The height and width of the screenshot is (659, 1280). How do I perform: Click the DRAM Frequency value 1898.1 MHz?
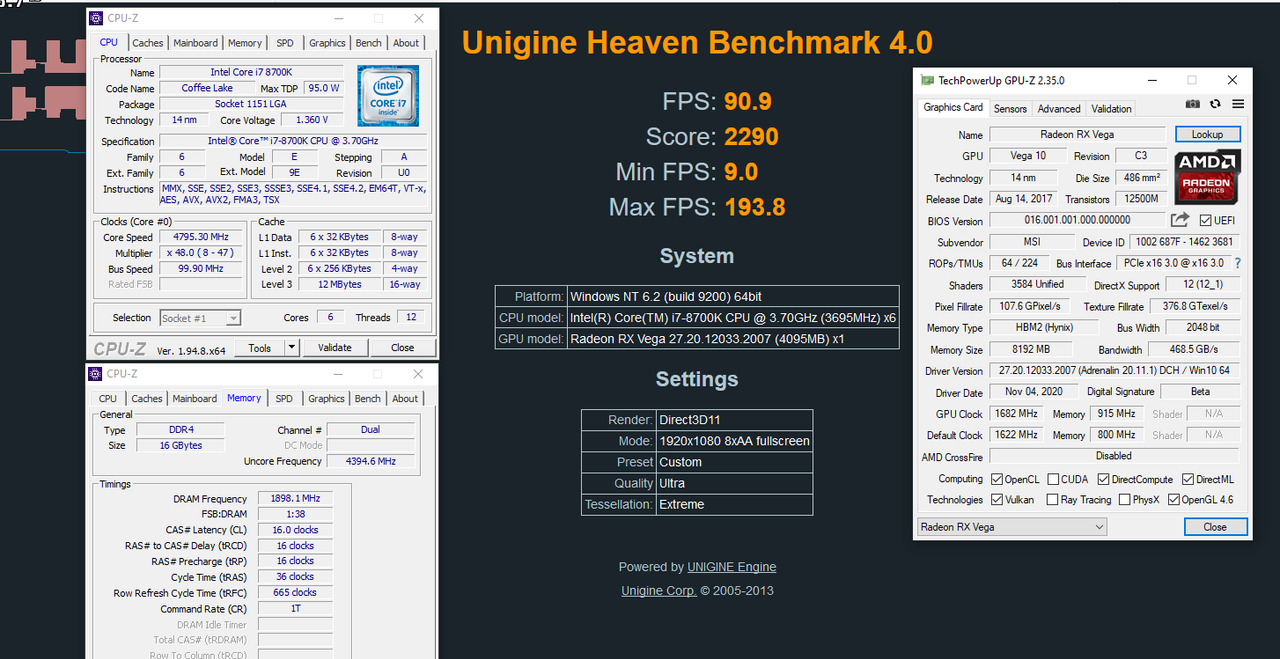[294, 499]
